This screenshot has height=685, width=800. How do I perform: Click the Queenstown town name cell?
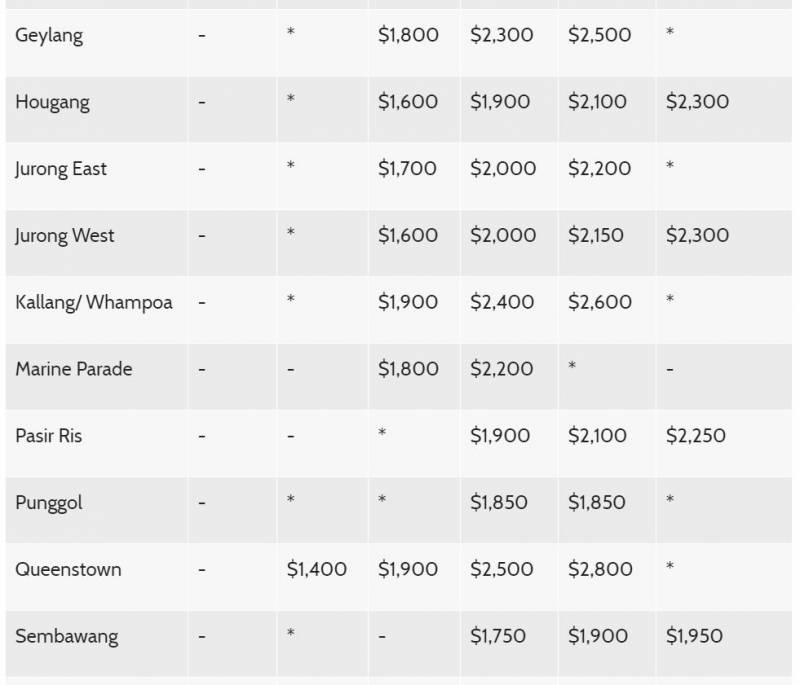(x=68, y=569)
